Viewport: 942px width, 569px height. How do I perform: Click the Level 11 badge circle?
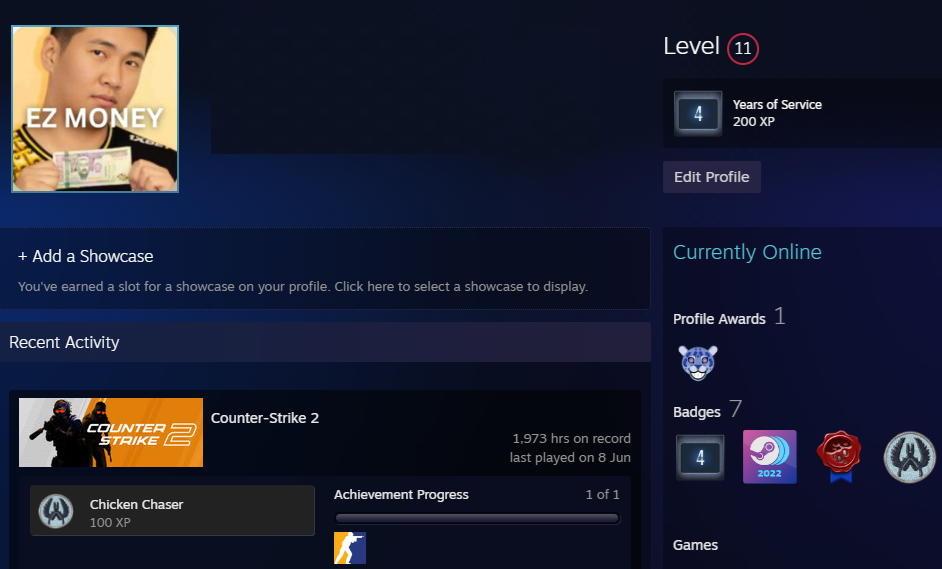click(x=743, y=49)
